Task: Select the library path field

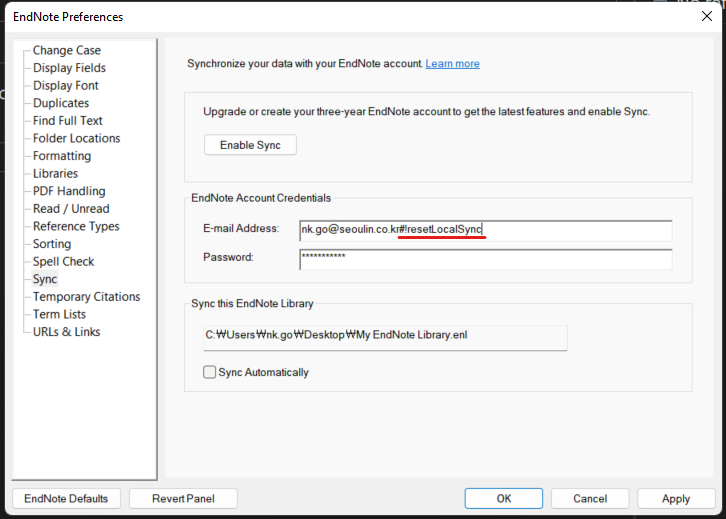Action: pos(385,338)
